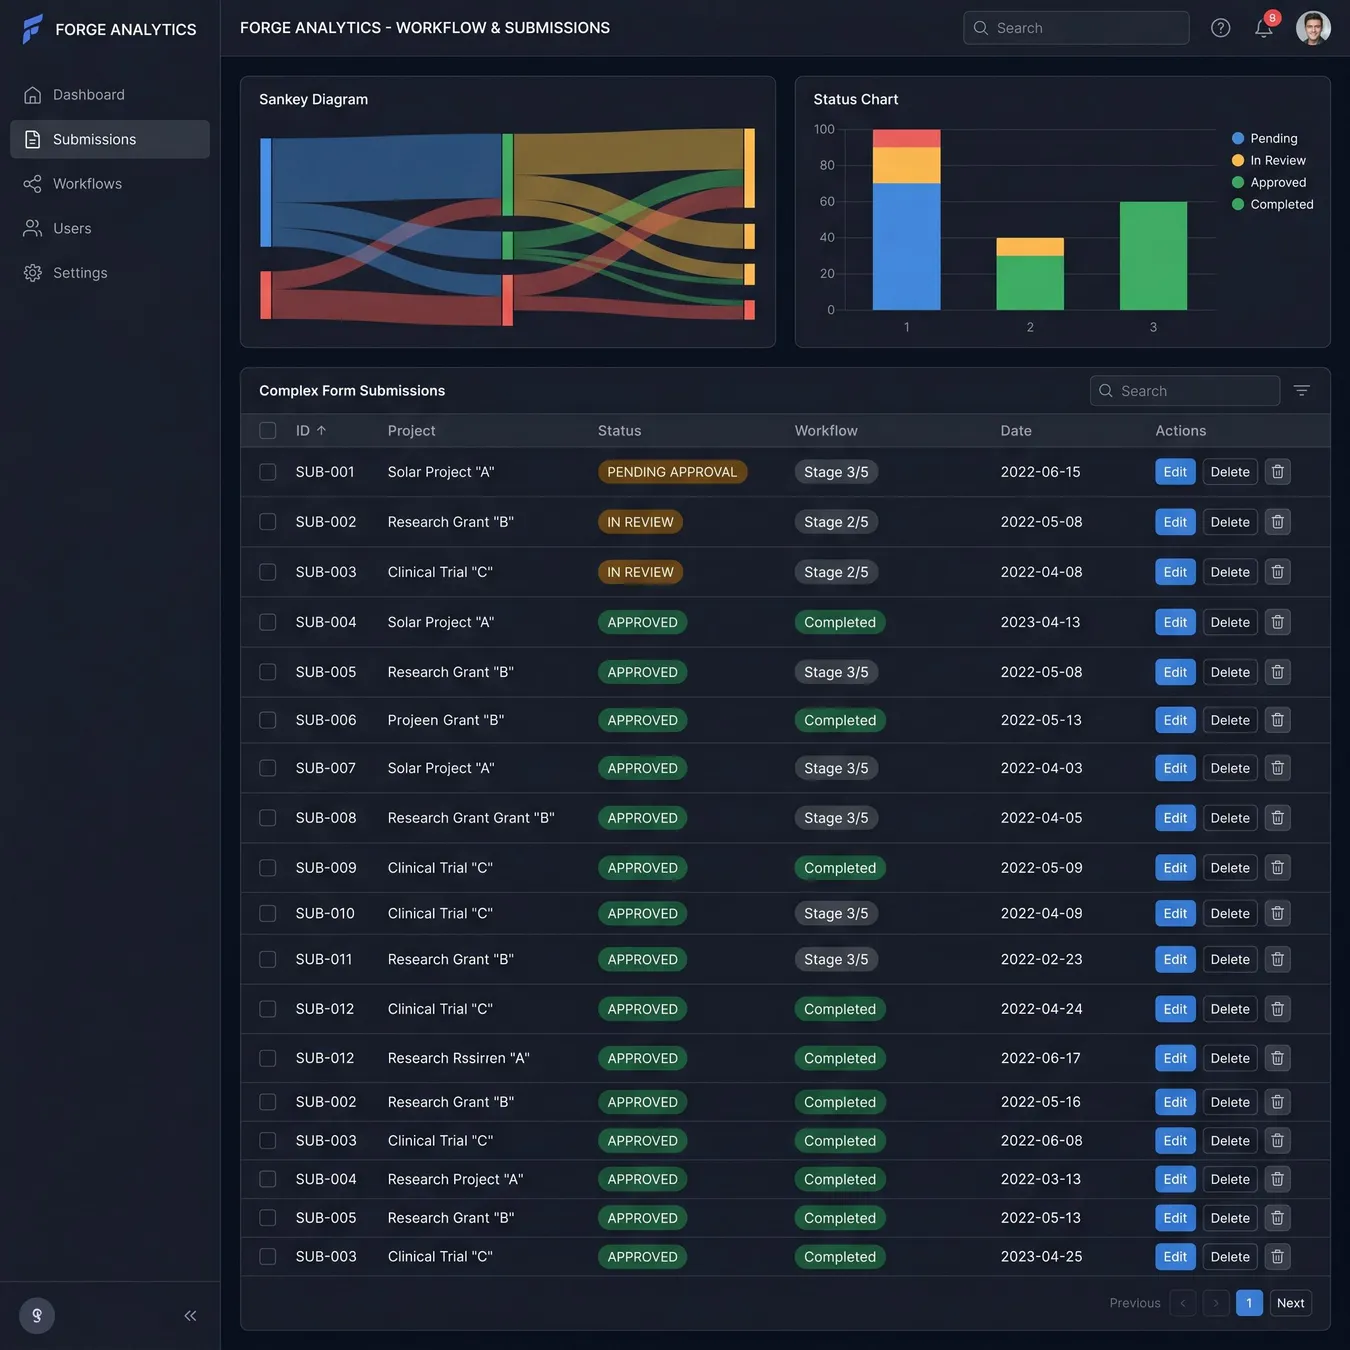Click the In Review legend color dot
Viewport: 1350px width, 1350px height.
(1238, 160)
